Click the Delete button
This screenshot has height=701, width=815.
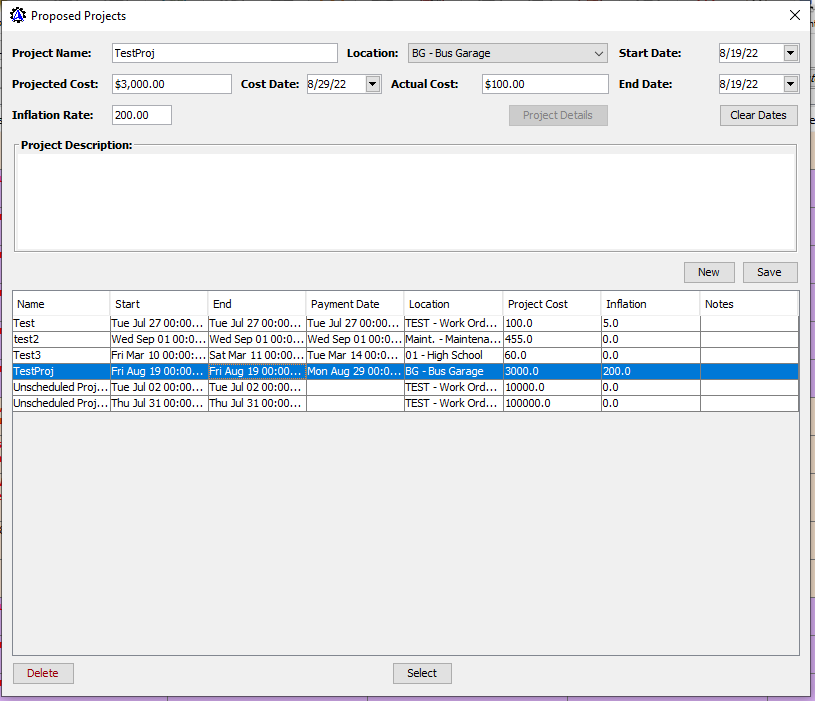43,673
